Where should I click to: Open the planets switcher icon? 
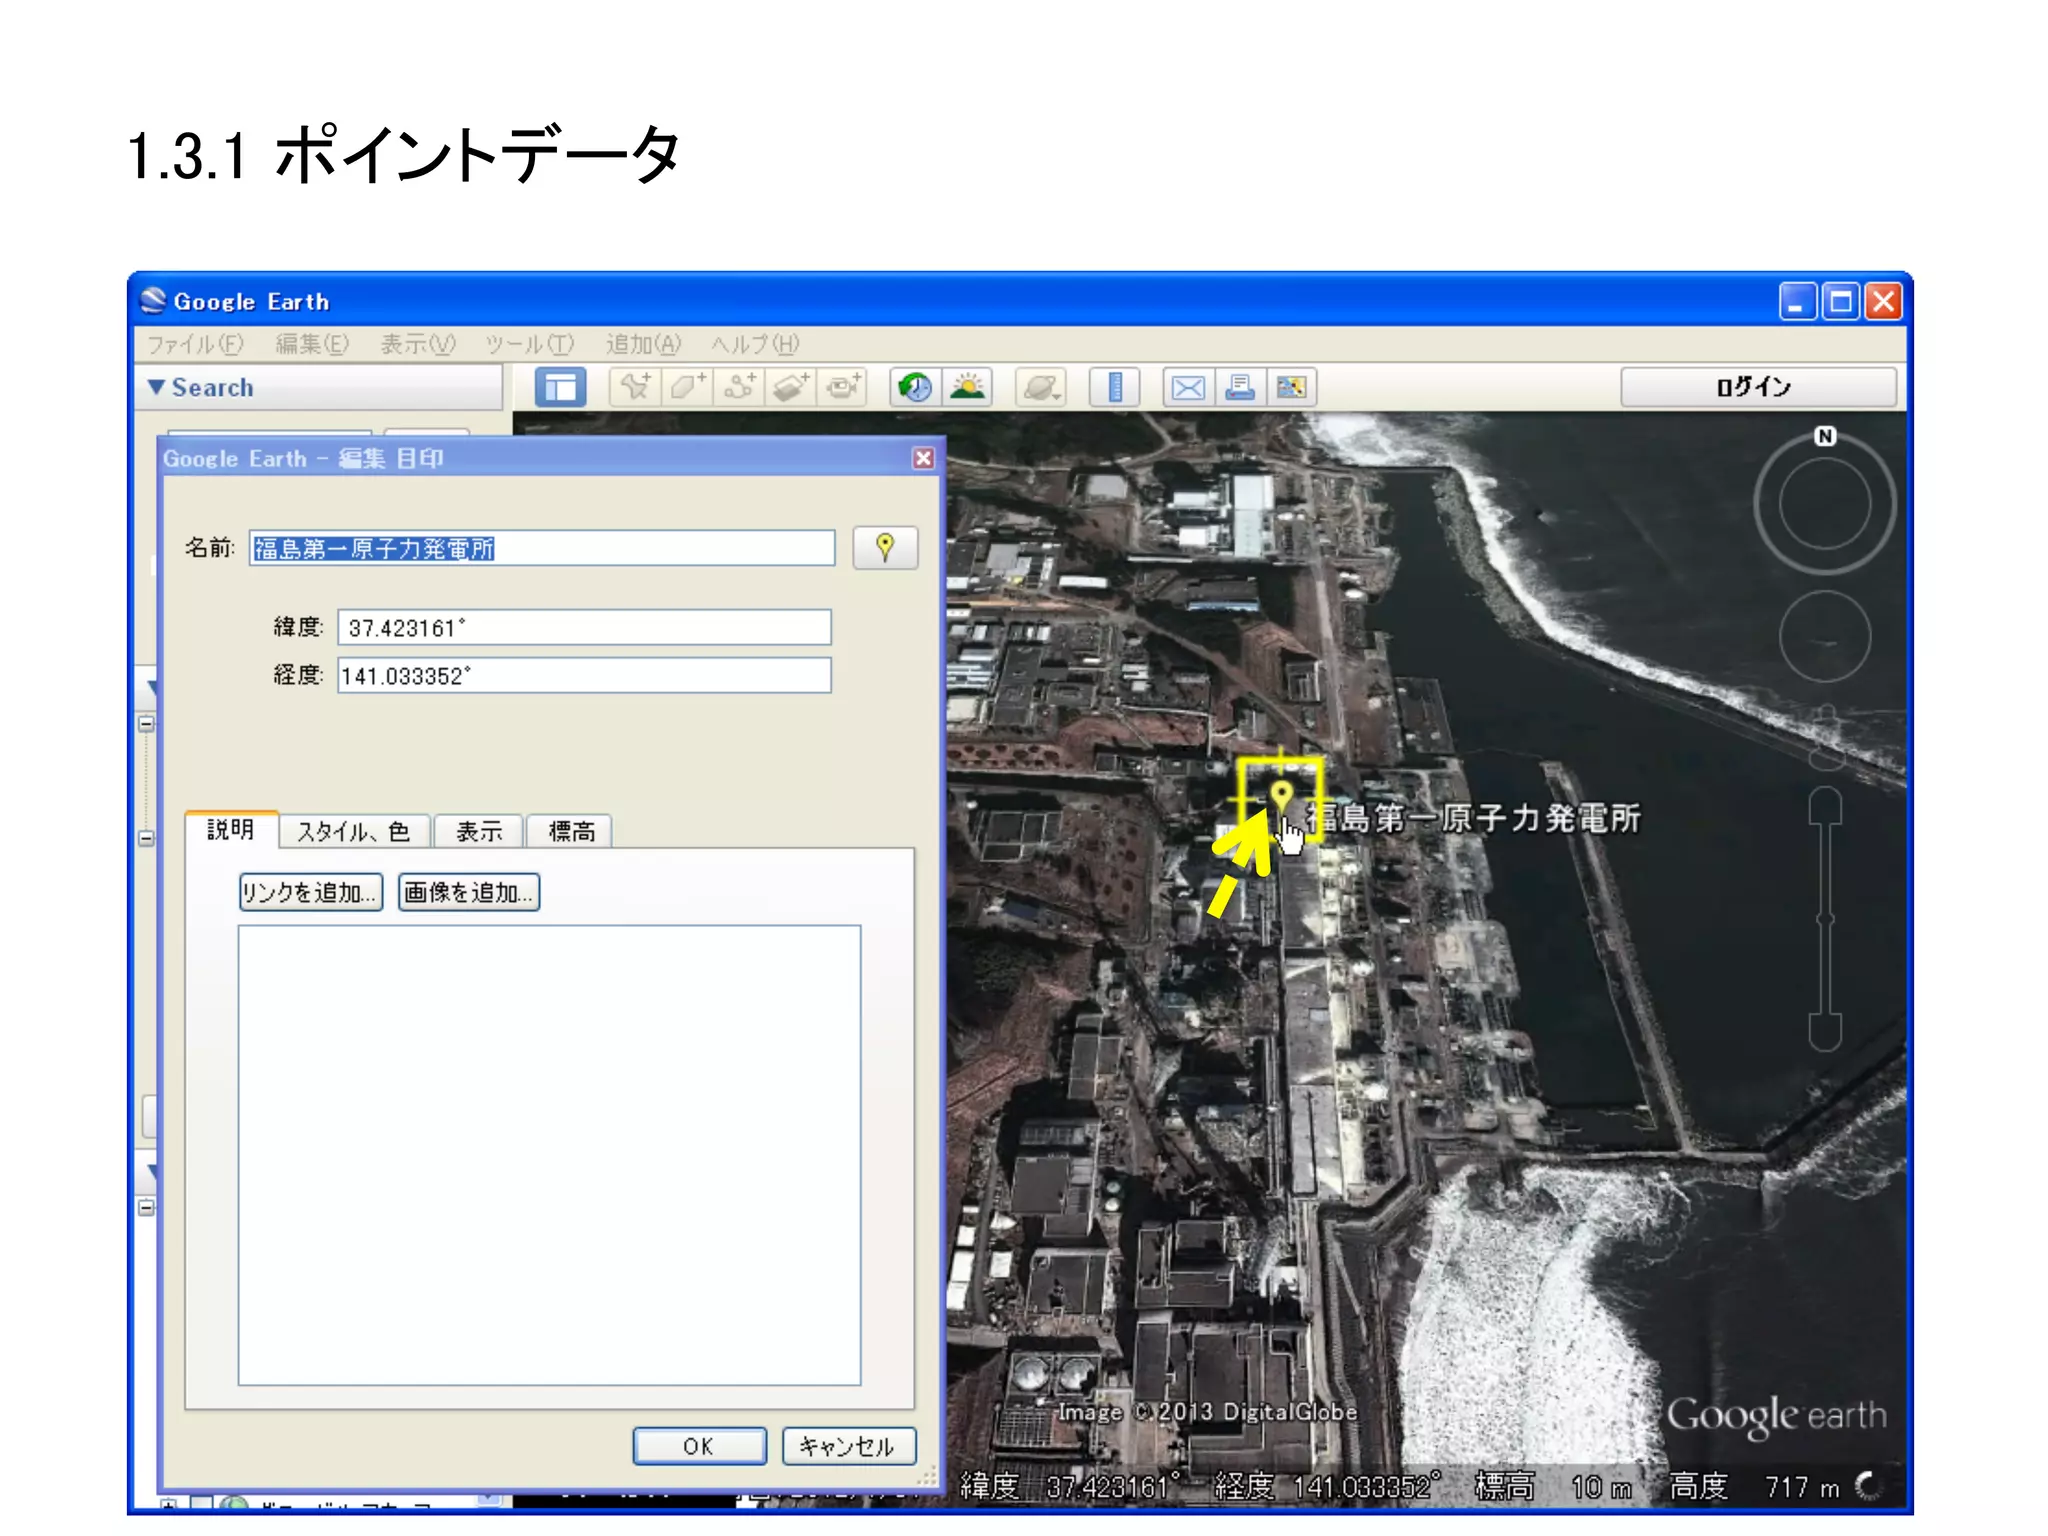pyautogui.click(x=1041, y=387)
